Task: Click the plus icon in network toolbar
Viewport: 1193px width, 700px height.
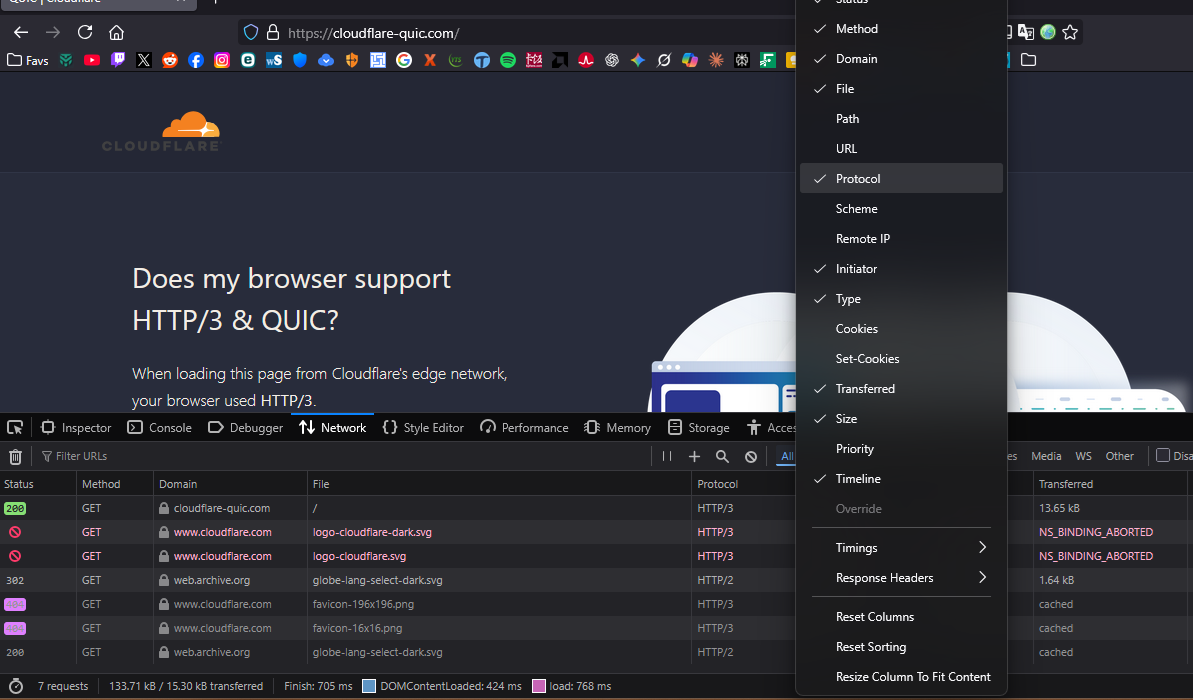Action: tap(694, 457)
